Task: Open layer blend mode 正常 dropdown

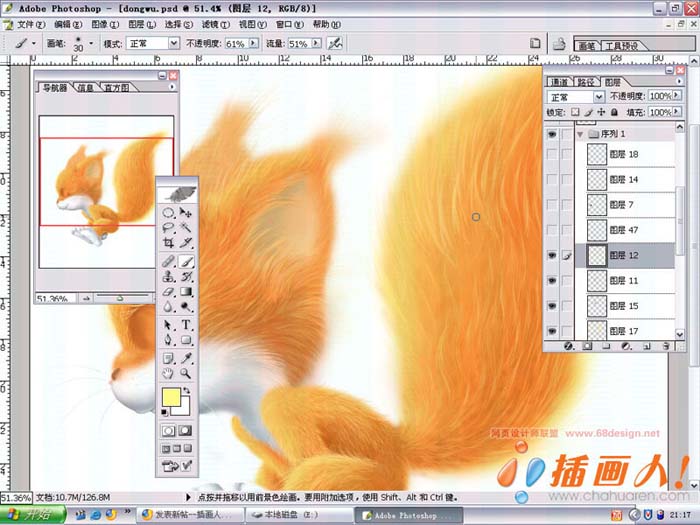Action: 599,96
